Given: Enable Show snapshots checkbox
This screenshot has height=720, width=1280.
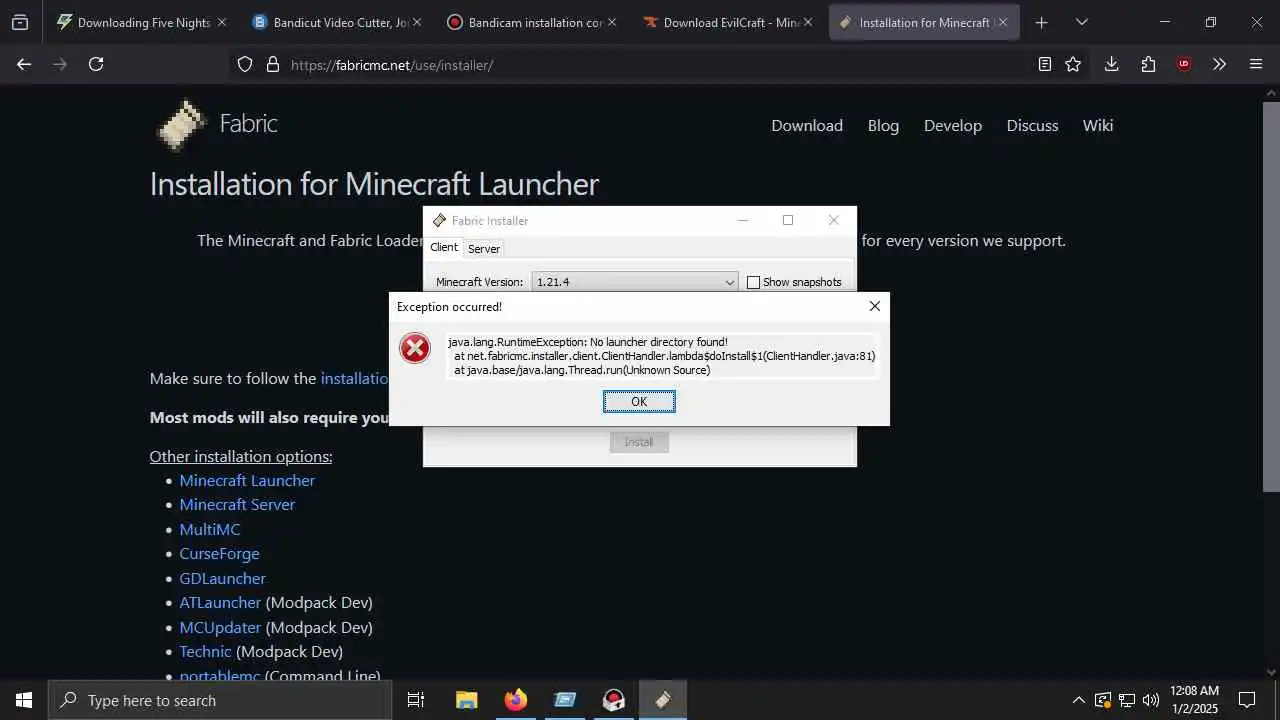Looking at the screenshot, I should click(x=753, y=282).
